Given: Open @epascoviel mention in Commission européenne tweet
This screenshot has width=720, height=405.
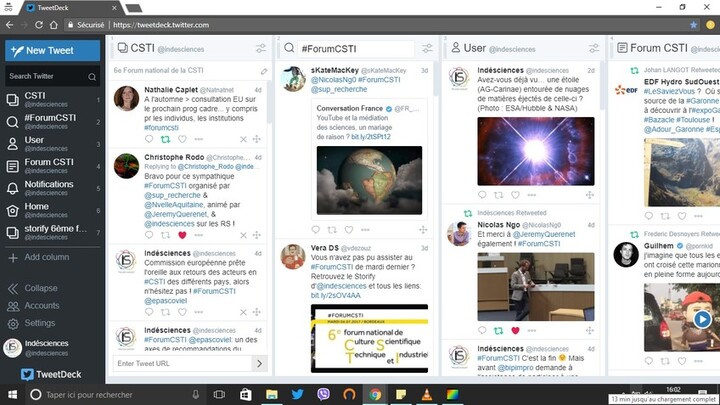Looking at the screenshot, I should 166,301.
